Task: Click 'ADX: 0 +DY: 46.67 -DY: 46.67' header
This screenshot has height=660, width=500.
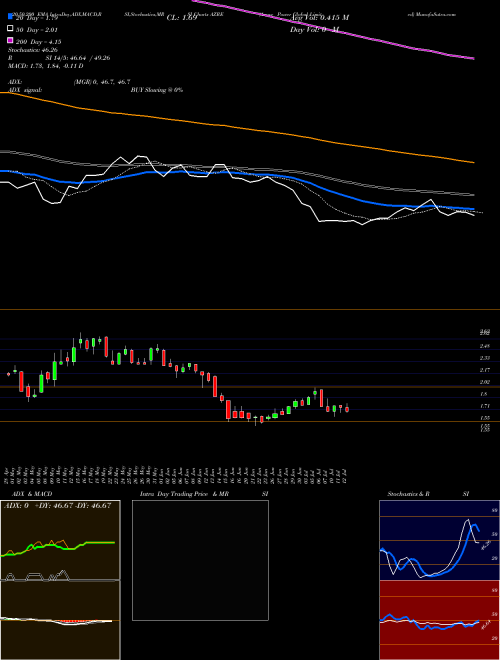Action: click(57, 506)
